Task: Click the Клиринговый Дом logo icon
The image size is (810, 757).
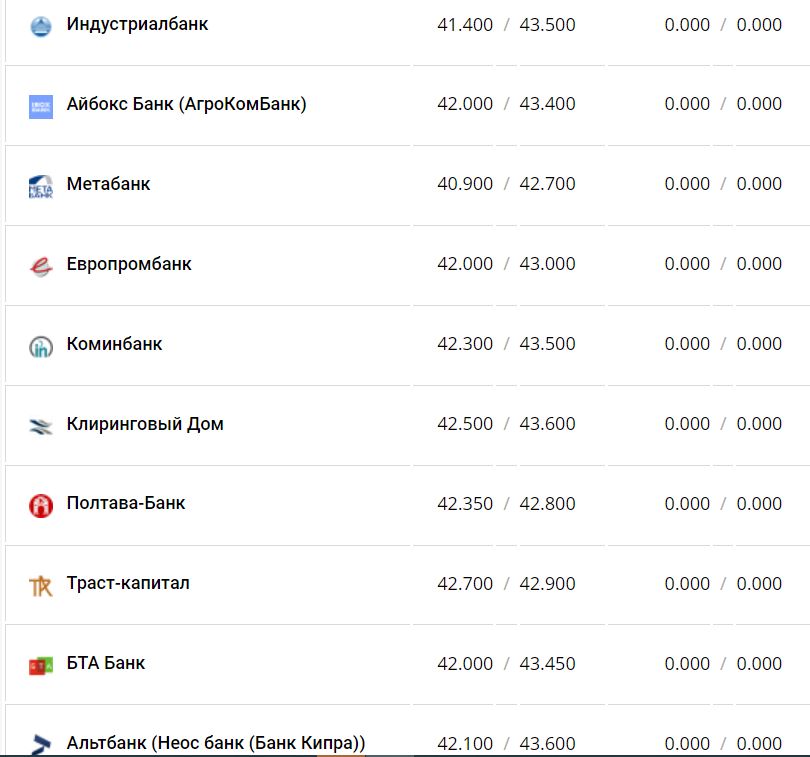Action: click(40, 426)
